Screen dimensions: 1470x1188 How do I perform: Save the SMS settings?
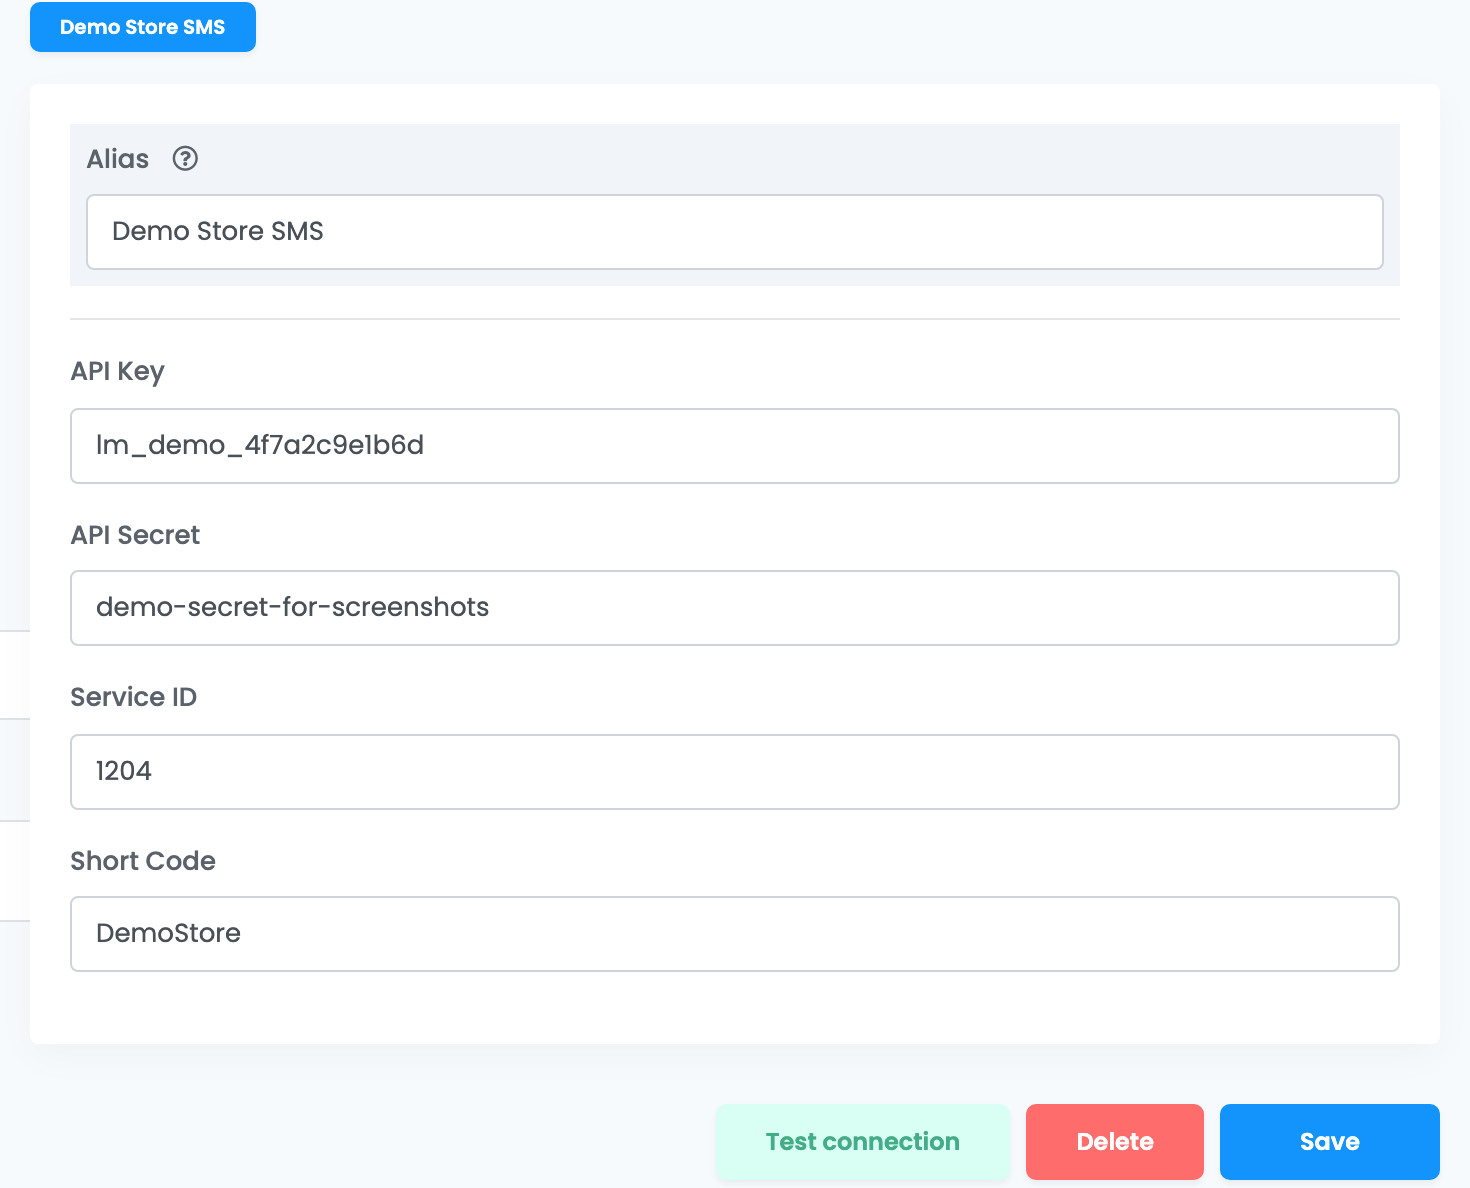click(x=1330, y=1142)
